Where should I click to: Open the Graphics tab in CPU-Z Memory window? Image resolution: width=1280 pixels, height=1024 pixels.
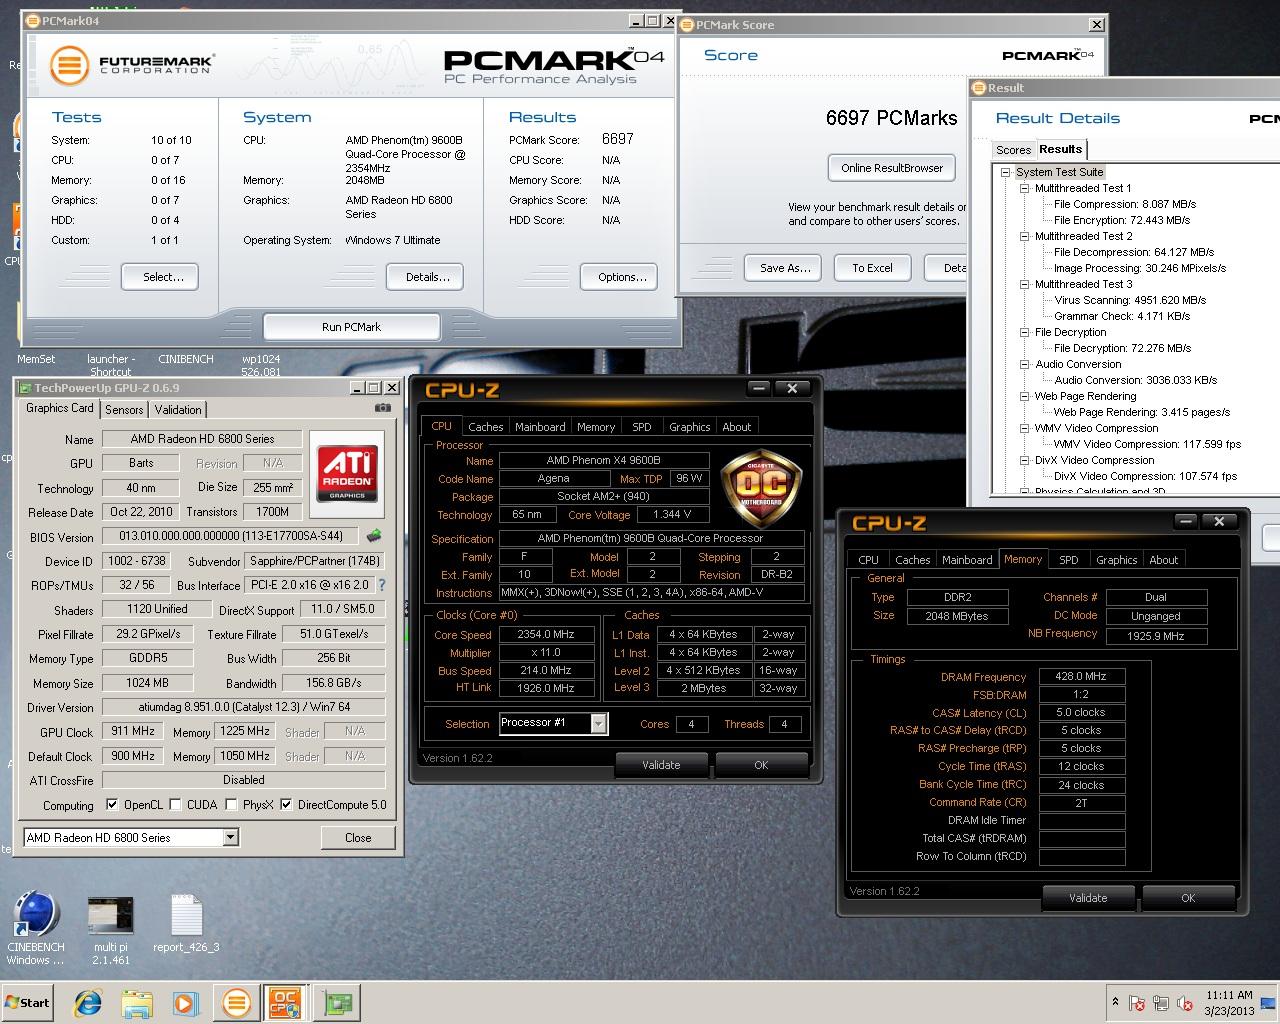click(x=1116, y=560)
